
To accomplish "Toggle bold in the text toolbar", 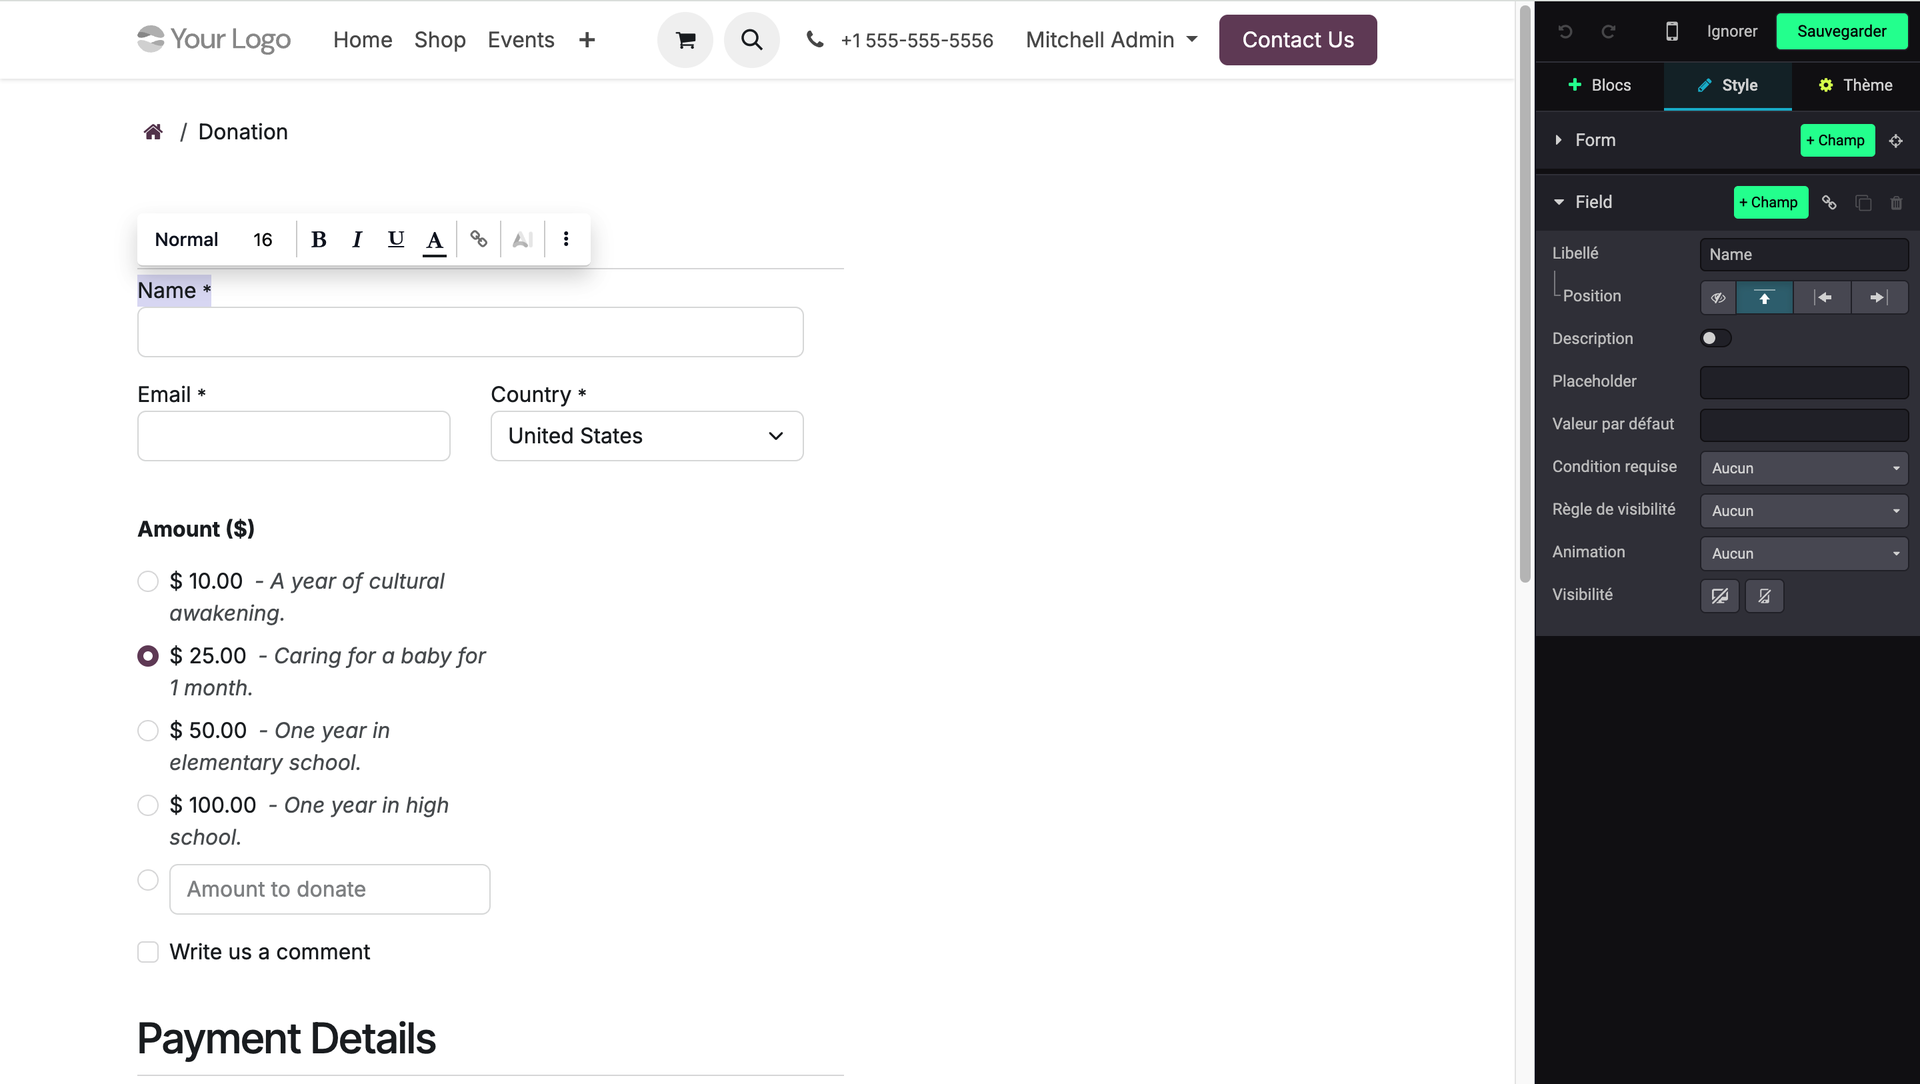I will coord(319,239).
